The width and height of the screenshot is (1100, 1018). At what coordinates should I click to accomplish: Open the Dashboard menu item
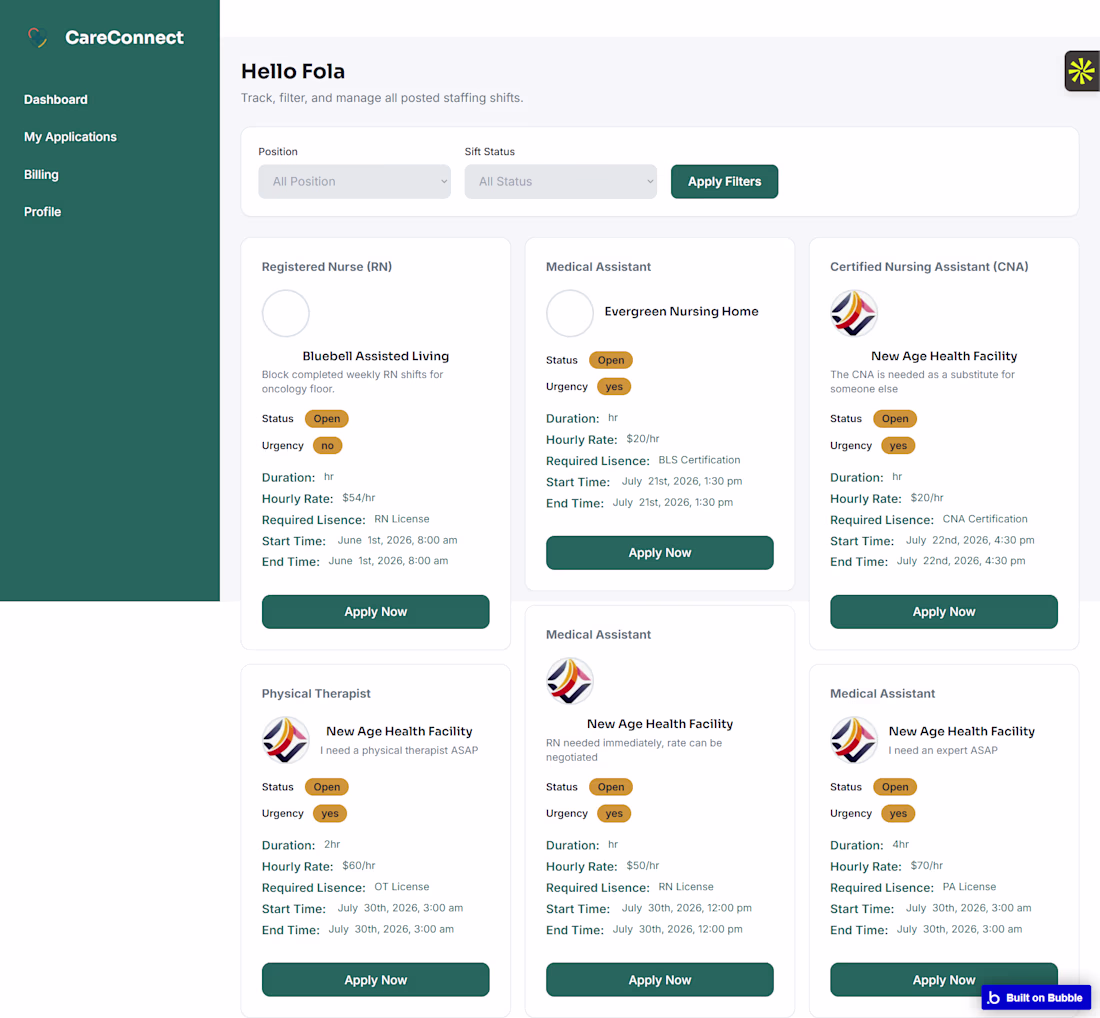[56, 100]
